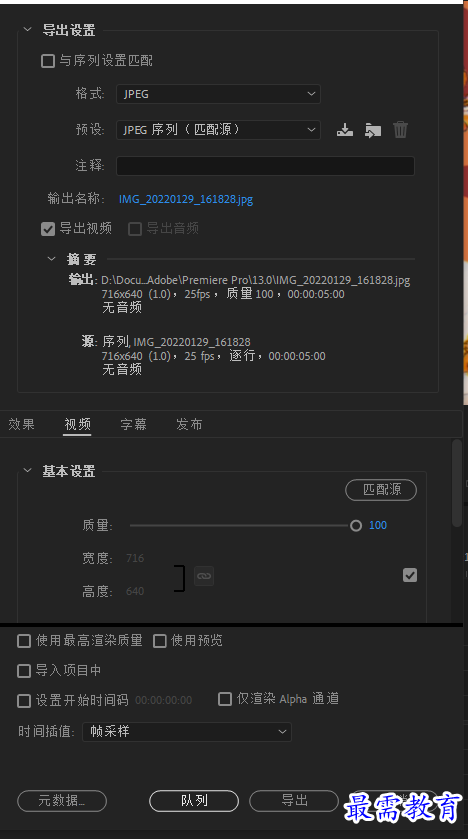Viewport: 468px width, 839px height.
Task: Collapse the 导出设置 section
Action: coord(28,30)
